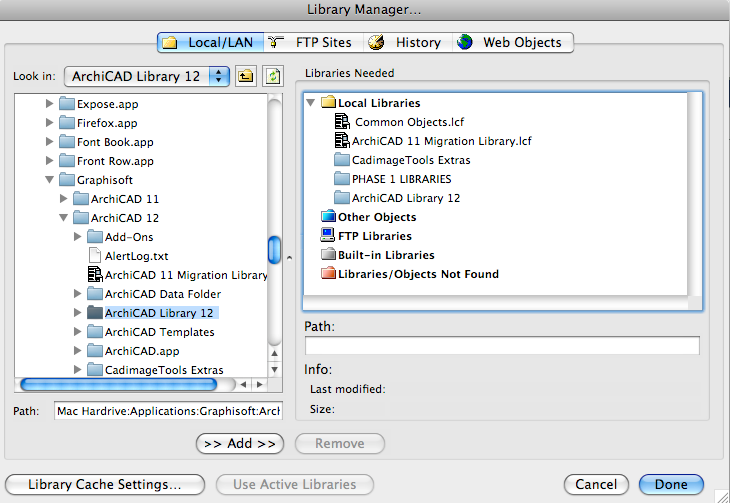
Task: Click the Graphisoft folder icon
Action: click(67, 179)
